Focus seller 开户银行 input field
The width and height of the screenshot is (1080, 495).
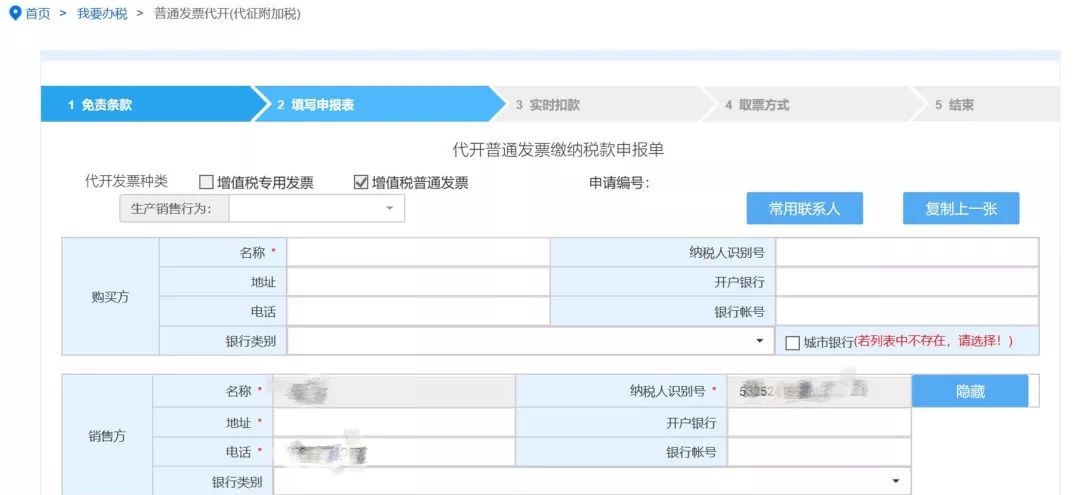(x=819, y=422)
